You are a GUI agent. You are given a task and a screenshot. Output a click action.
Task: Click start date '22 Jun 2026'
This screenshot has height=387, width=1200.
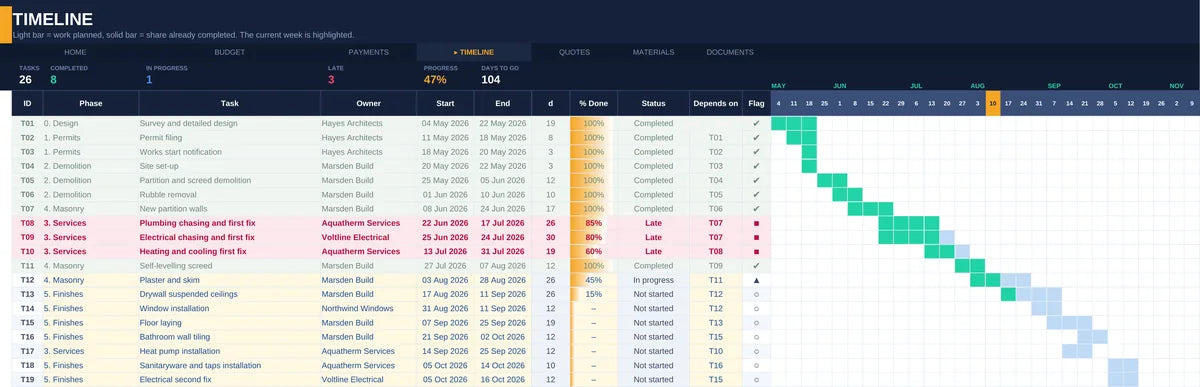445,223
